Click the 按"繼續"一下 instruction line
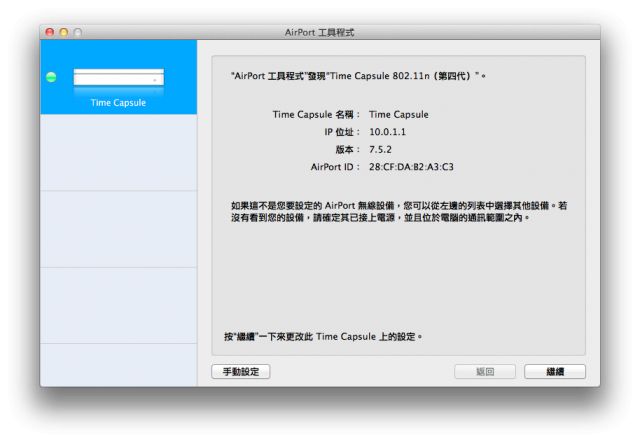This screenshot has width=640, height=442. [x=322, y=337]
